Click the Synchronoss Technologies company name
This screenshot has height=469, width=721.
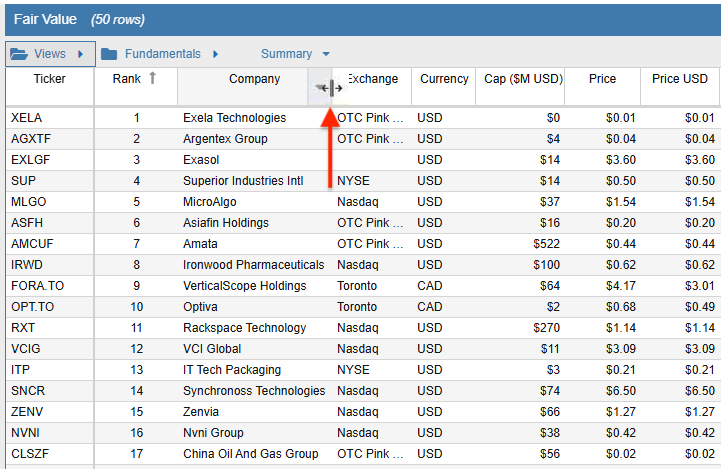click(254, 391)
